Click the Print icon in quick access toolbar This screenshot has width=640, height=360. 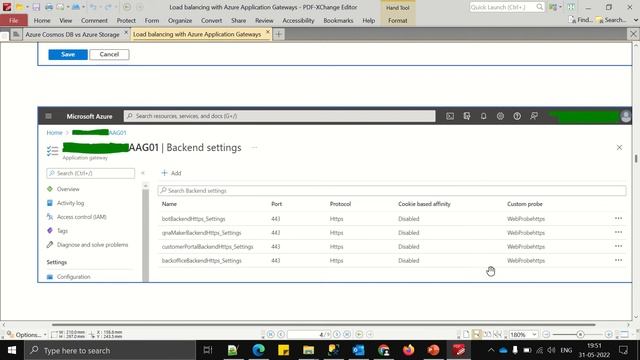pyautogui.click(x=49, y=7)
